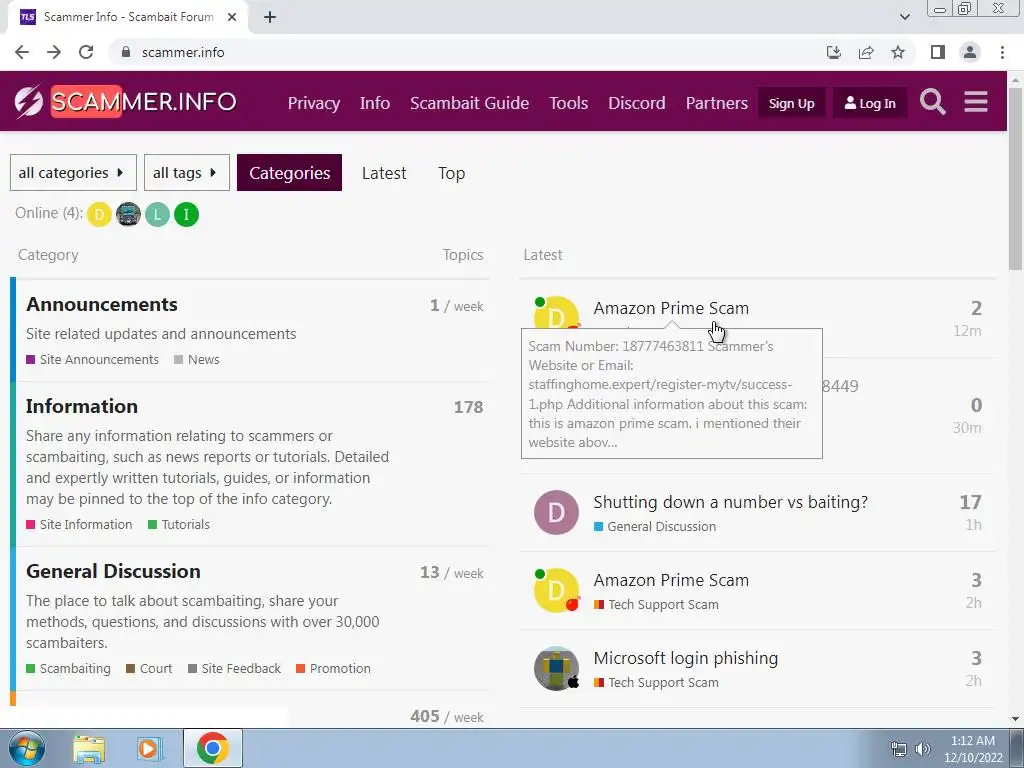Bookmark this page with the star

(898, 52)
